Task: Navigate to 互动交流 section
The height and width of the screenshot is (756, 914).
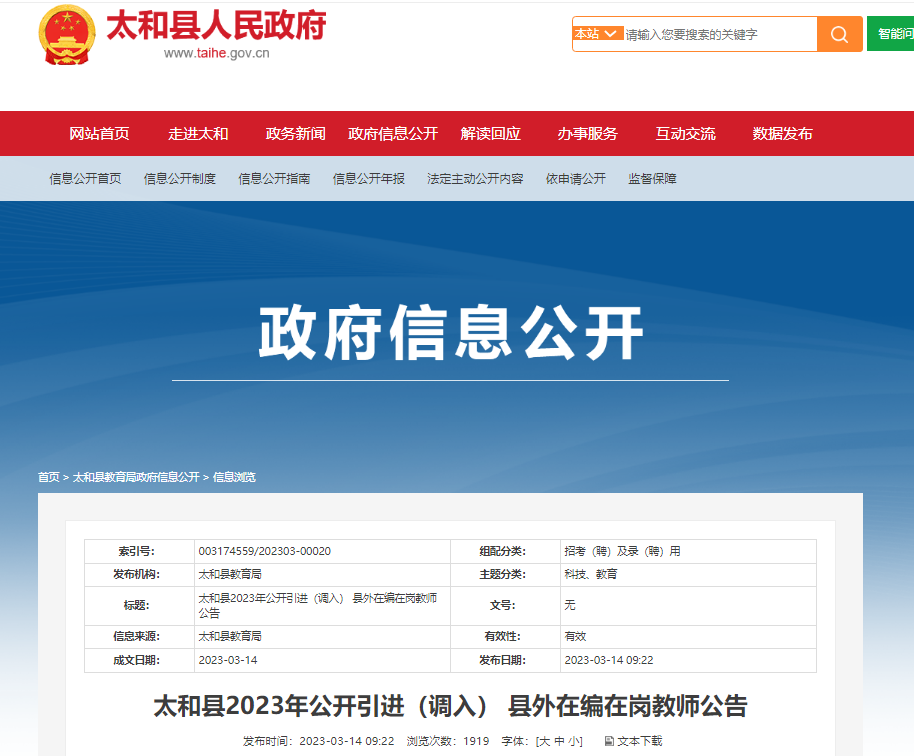Action: 685,134
